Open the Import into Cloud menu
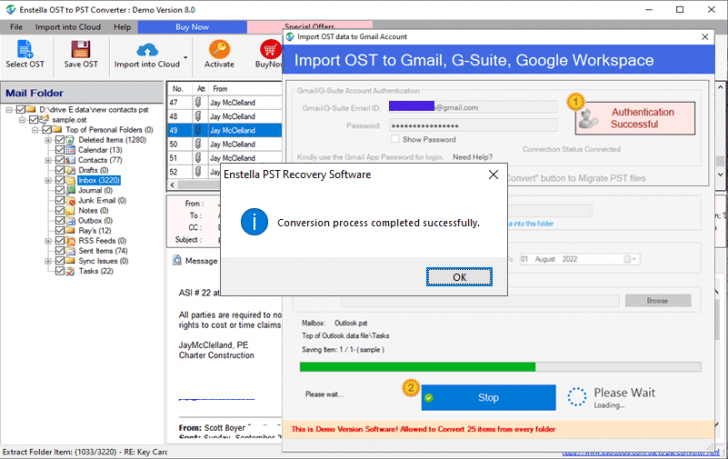Screen dimensions: 728x459 (68, 27)
